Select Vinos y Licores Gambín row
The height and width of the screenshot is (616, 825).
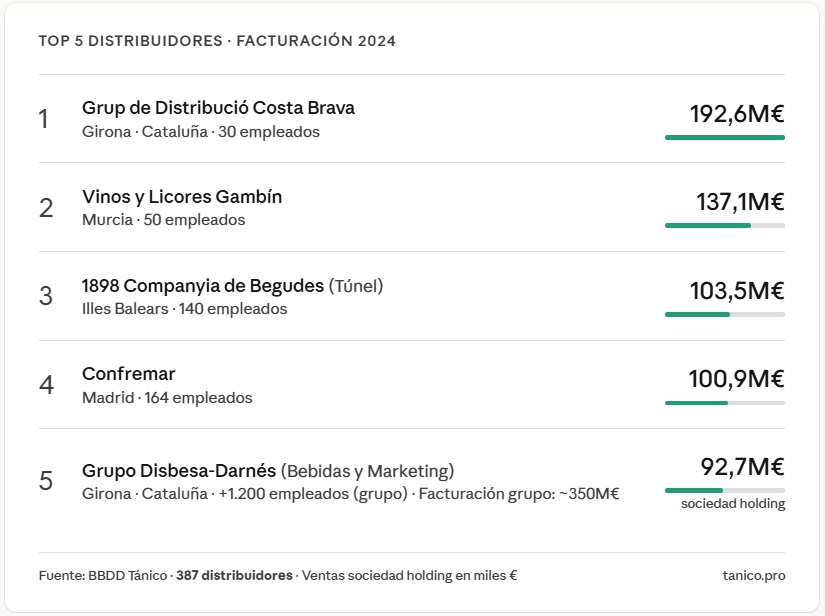[x=411, y=207]
